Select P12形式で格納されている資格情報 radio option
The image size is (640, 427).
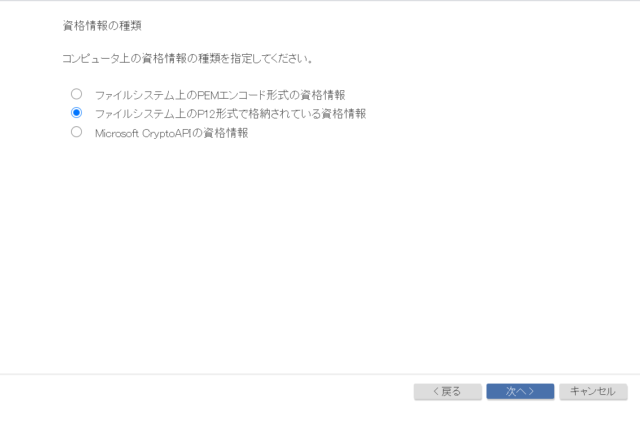76,113
